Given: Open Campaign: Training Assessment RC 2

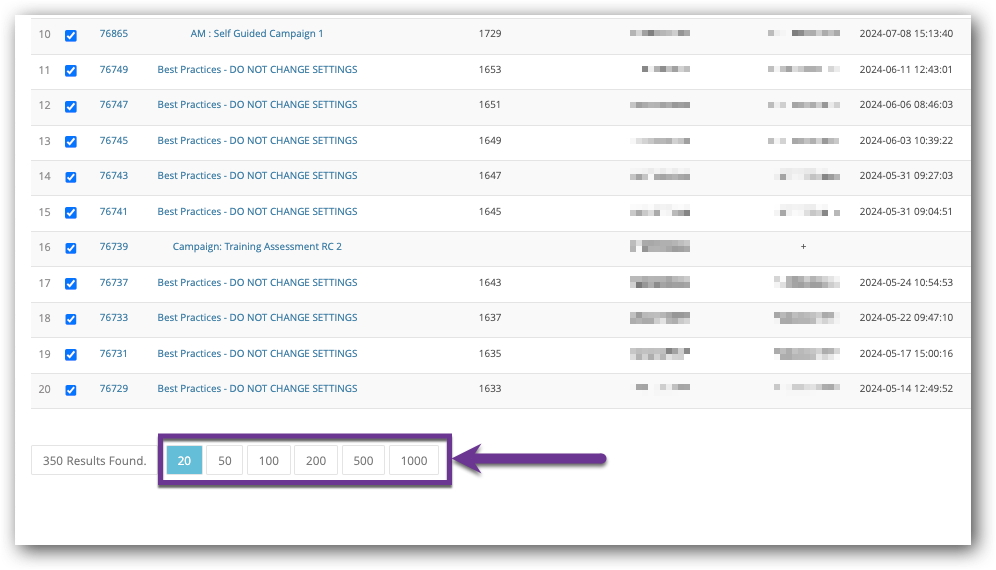Looking at the screenshot, I should [257, 247].
